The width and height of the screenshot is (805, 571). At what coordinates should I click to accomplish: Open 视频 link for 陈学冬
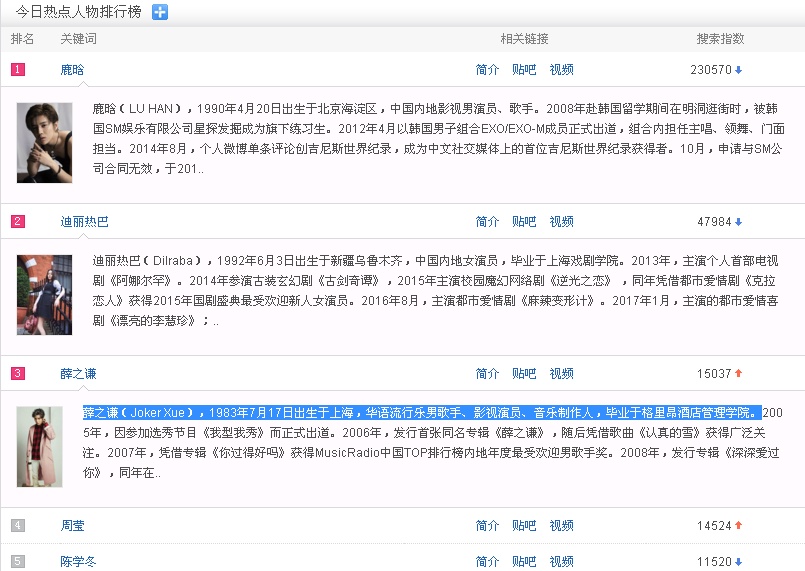coord(561,562)
